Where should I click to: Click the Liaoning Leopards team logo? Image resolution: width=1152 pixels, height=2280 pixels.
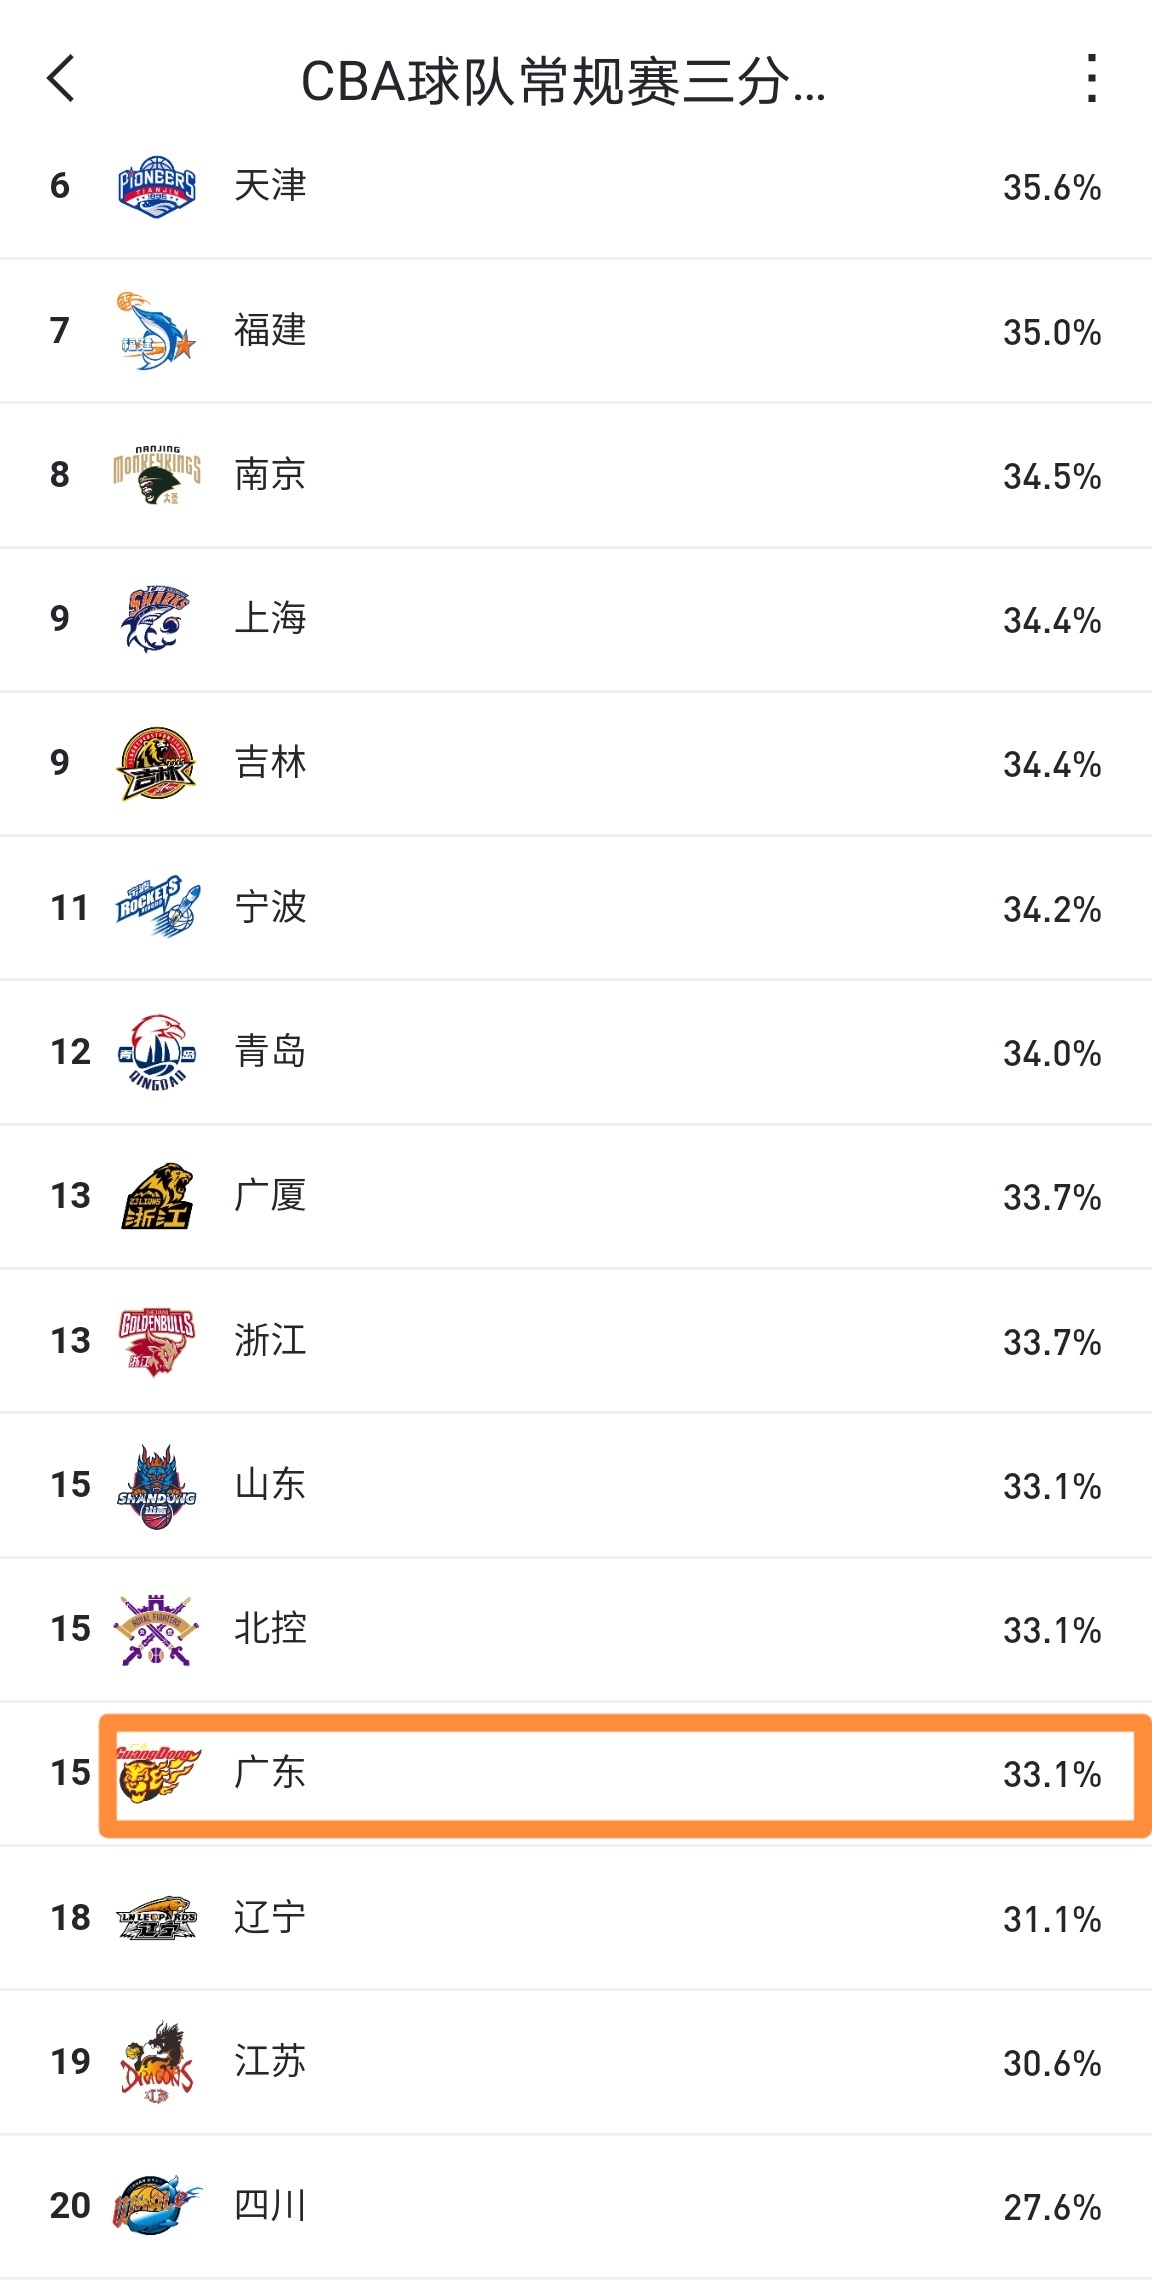[156, 1918]
